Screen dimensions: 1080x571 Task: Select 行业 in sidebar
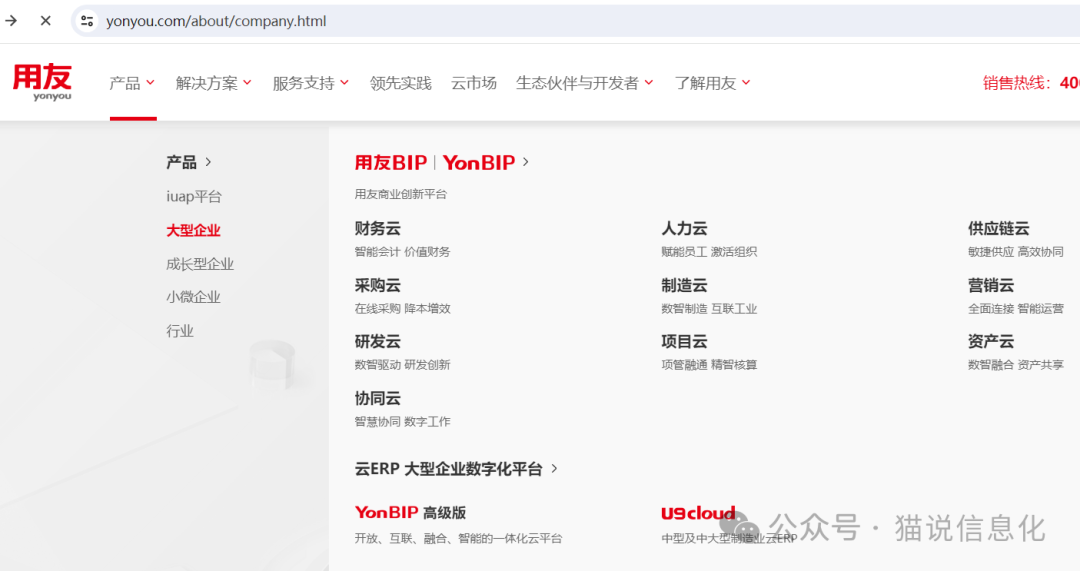[180, 331]
